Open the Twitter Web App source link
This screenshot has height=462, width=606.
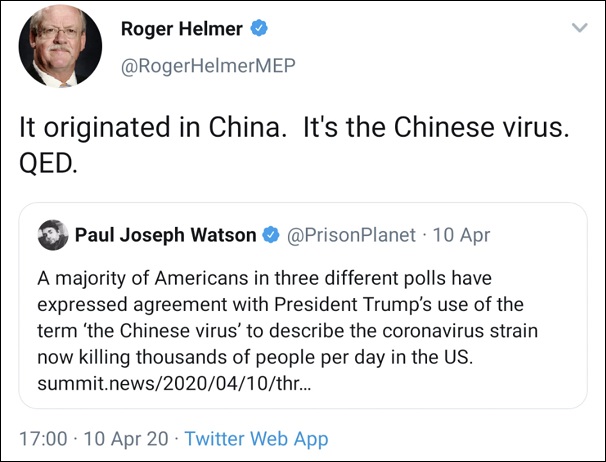256,438
